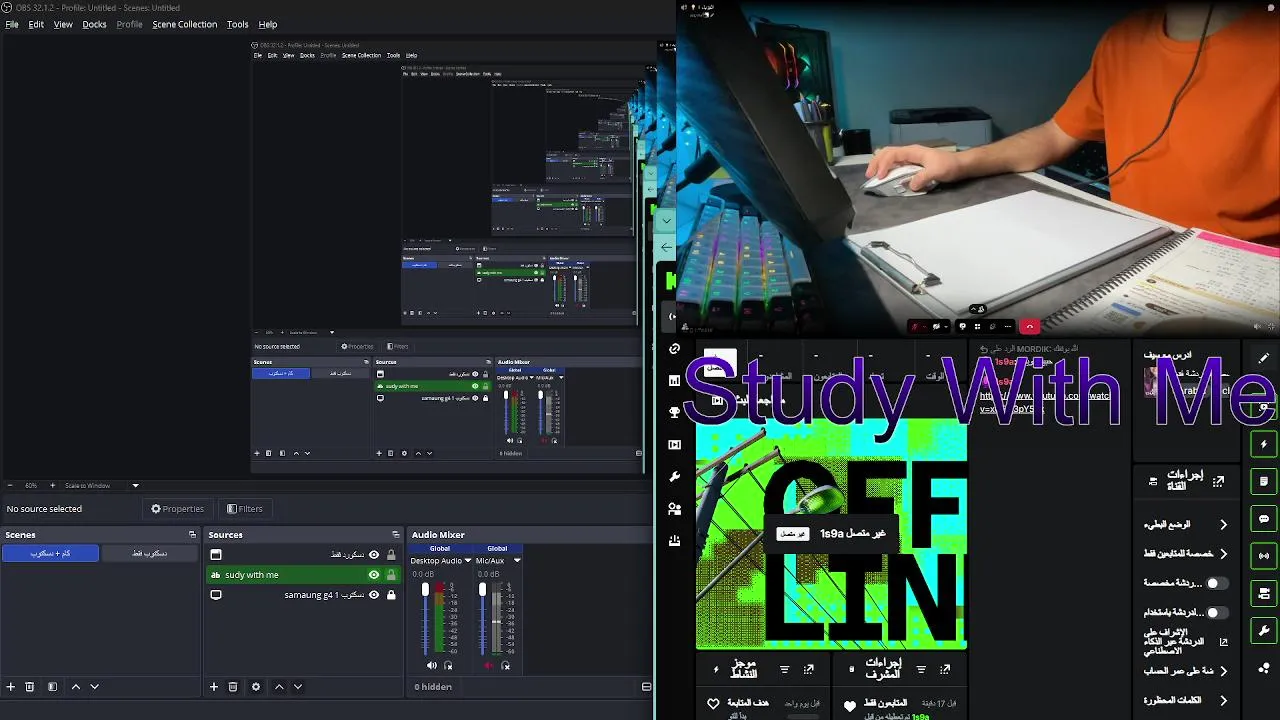
Task: Hide the 'samaung g4 1' source
Action: click(374, 595)
